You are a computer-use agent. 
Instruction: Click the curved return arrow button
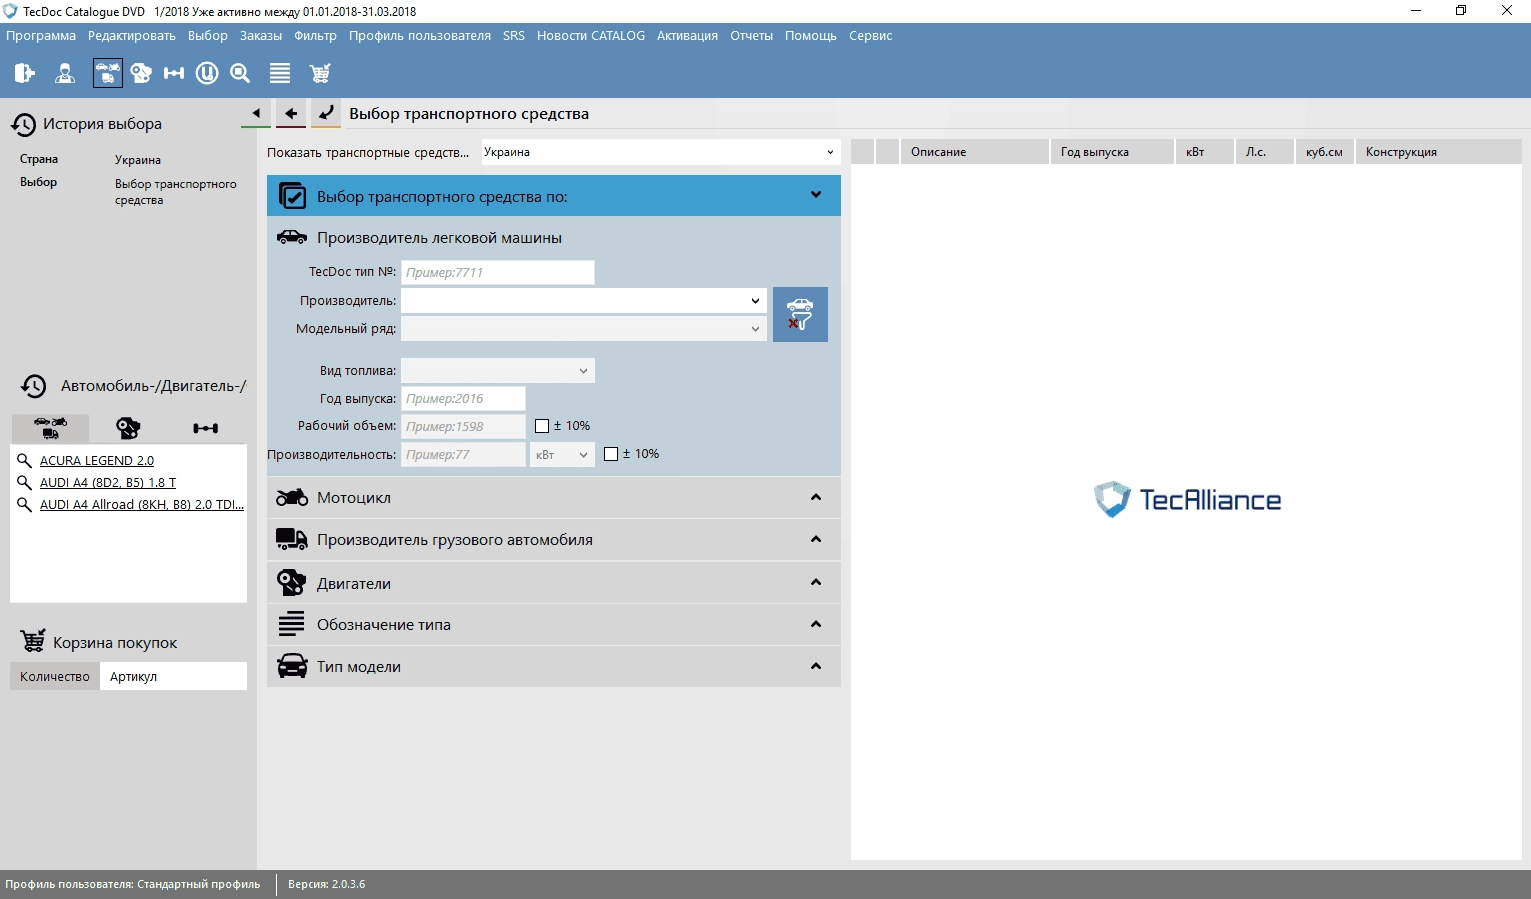pyautogui.click(x=326, y=114)
